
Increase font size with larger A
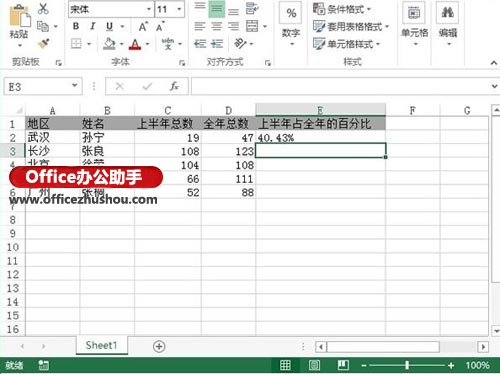click(x=143, y=26)
